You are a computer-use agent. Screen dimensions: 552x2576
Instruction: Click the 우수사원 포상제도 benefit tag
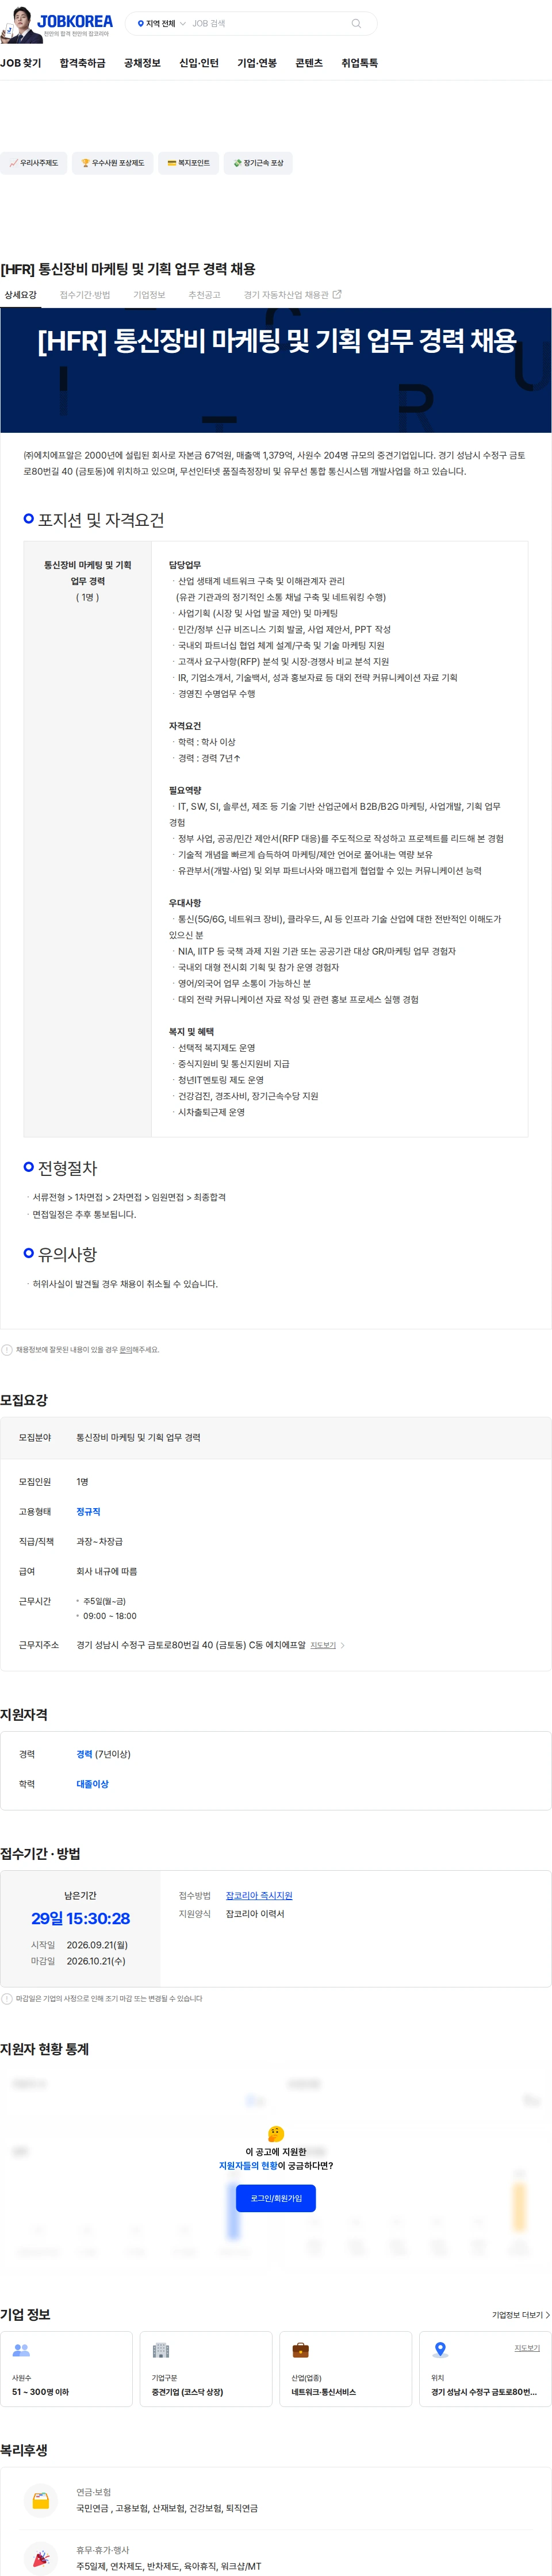[x=113, y=163]
